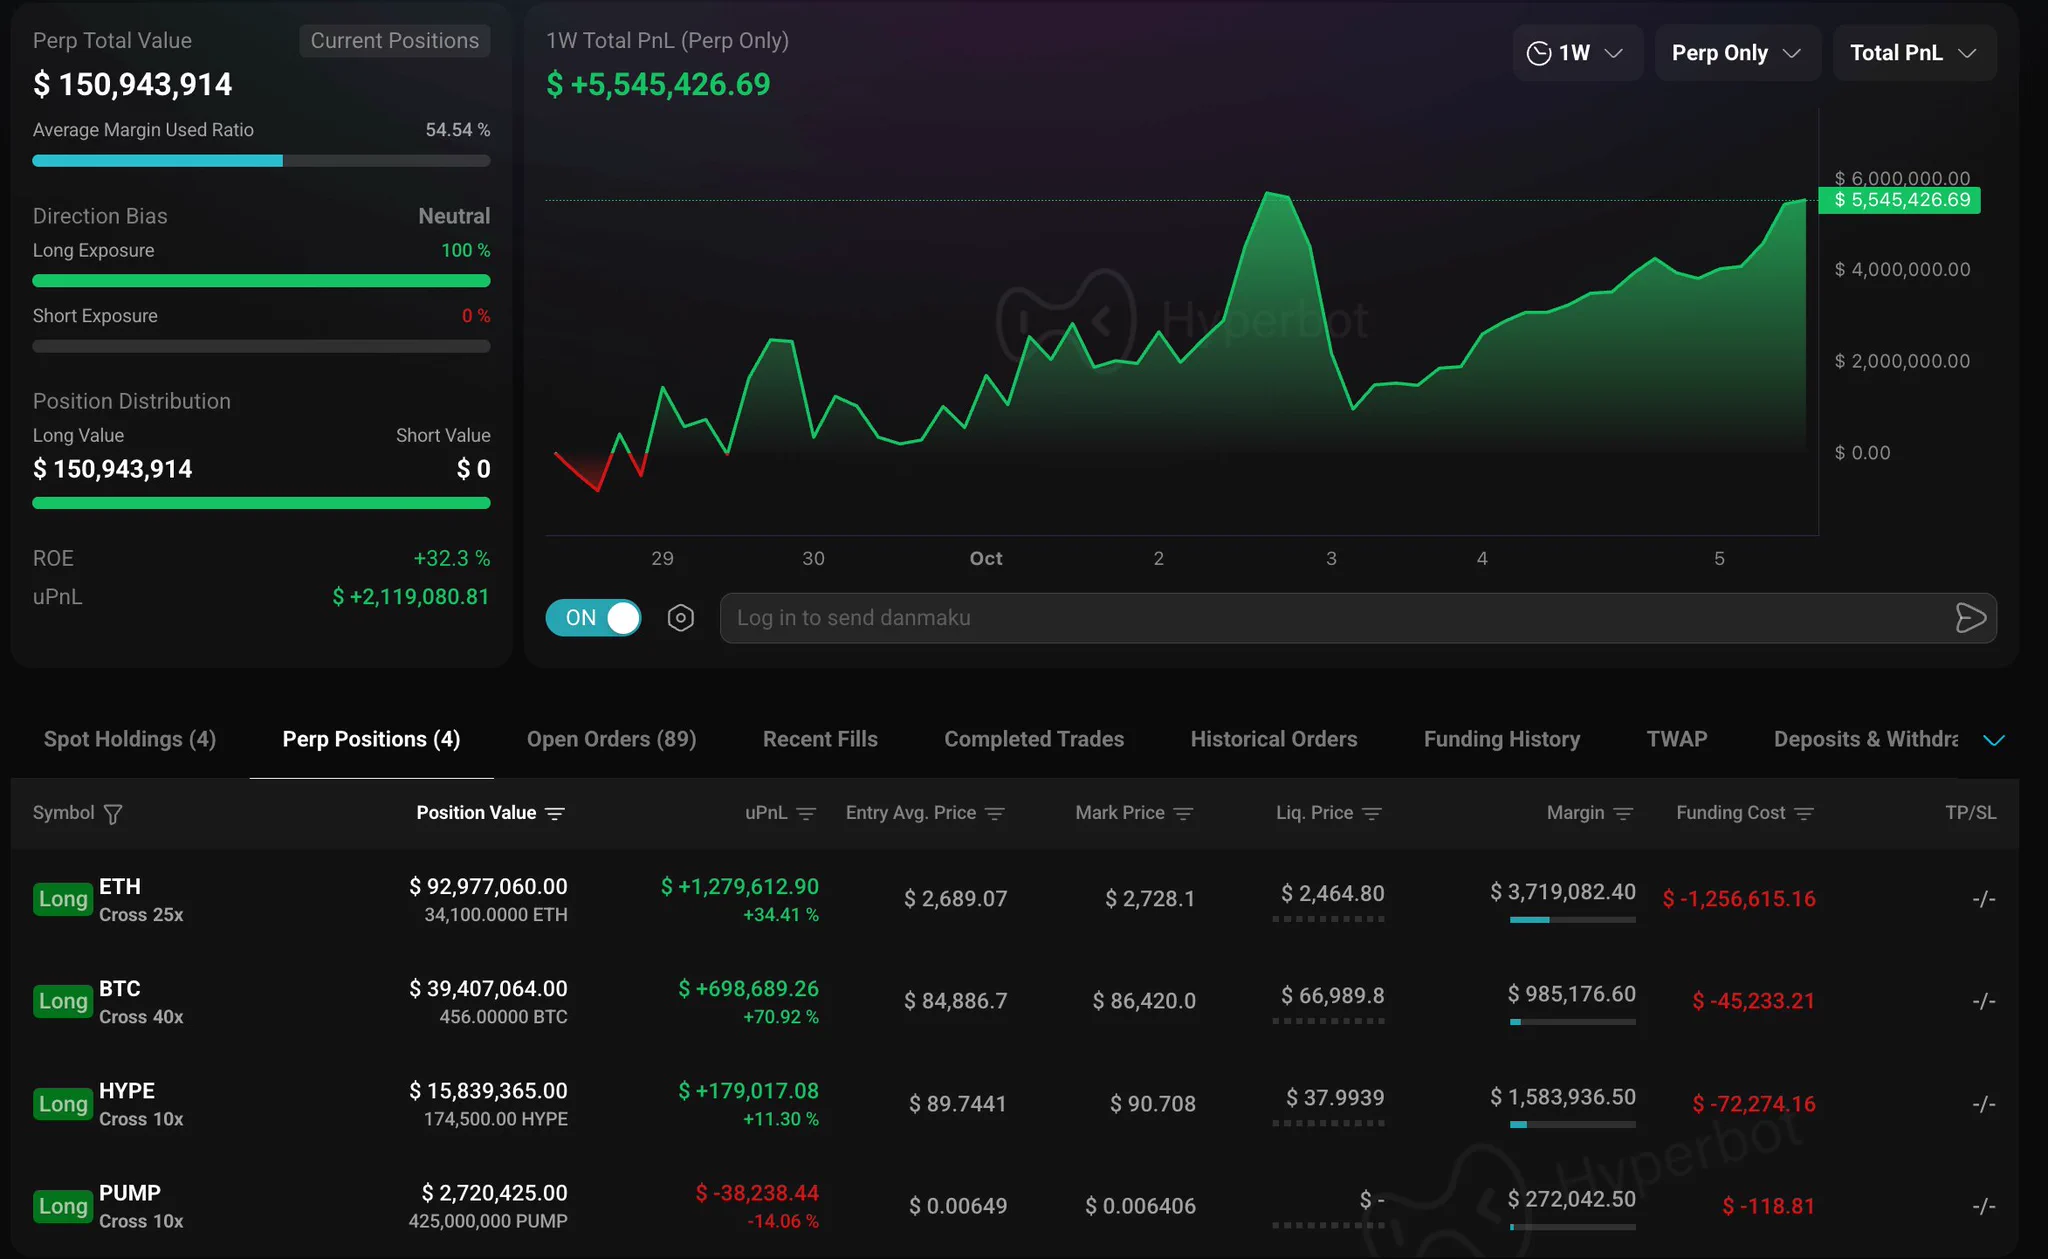Click the HYPE symbol name
2048x1259 pixels.
[127, 1091]
